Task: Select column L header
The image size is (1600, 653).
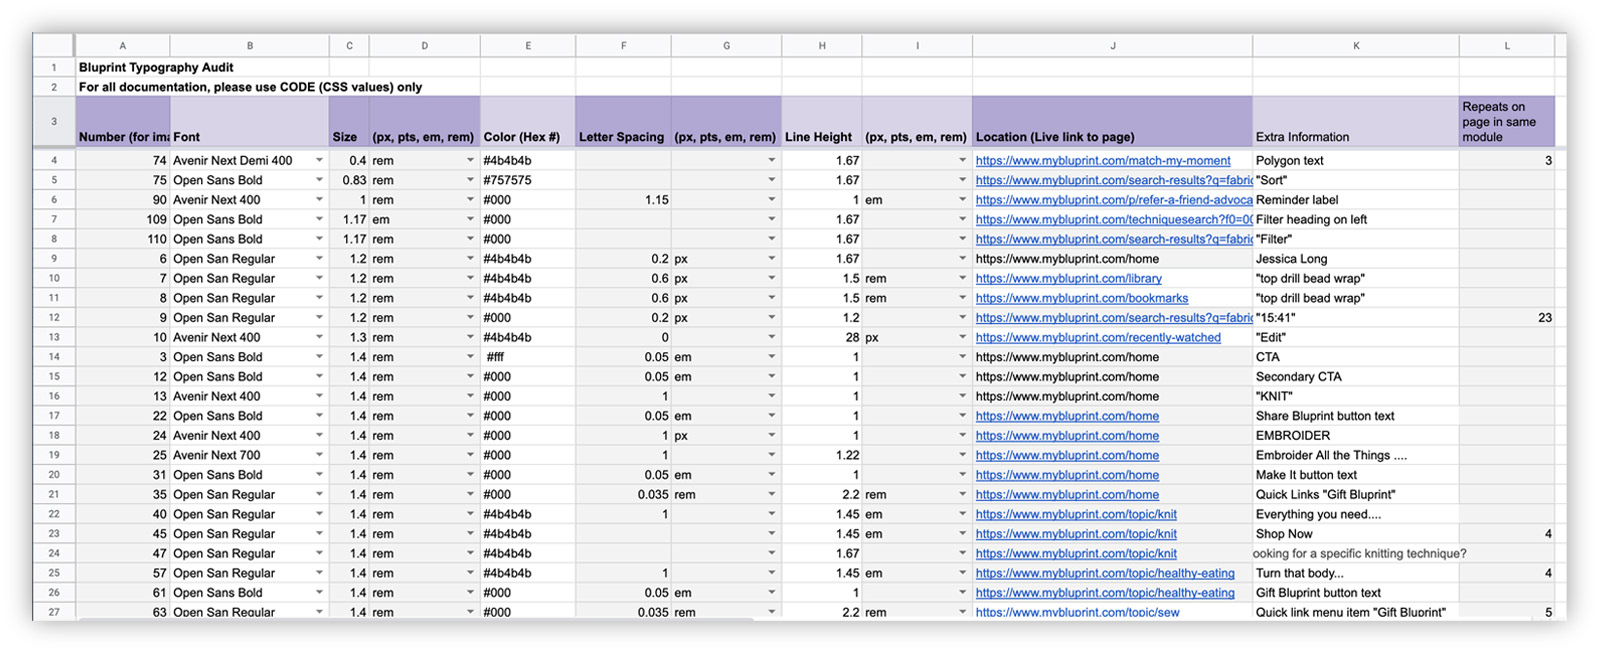Action: click(x=1507, y=46)
